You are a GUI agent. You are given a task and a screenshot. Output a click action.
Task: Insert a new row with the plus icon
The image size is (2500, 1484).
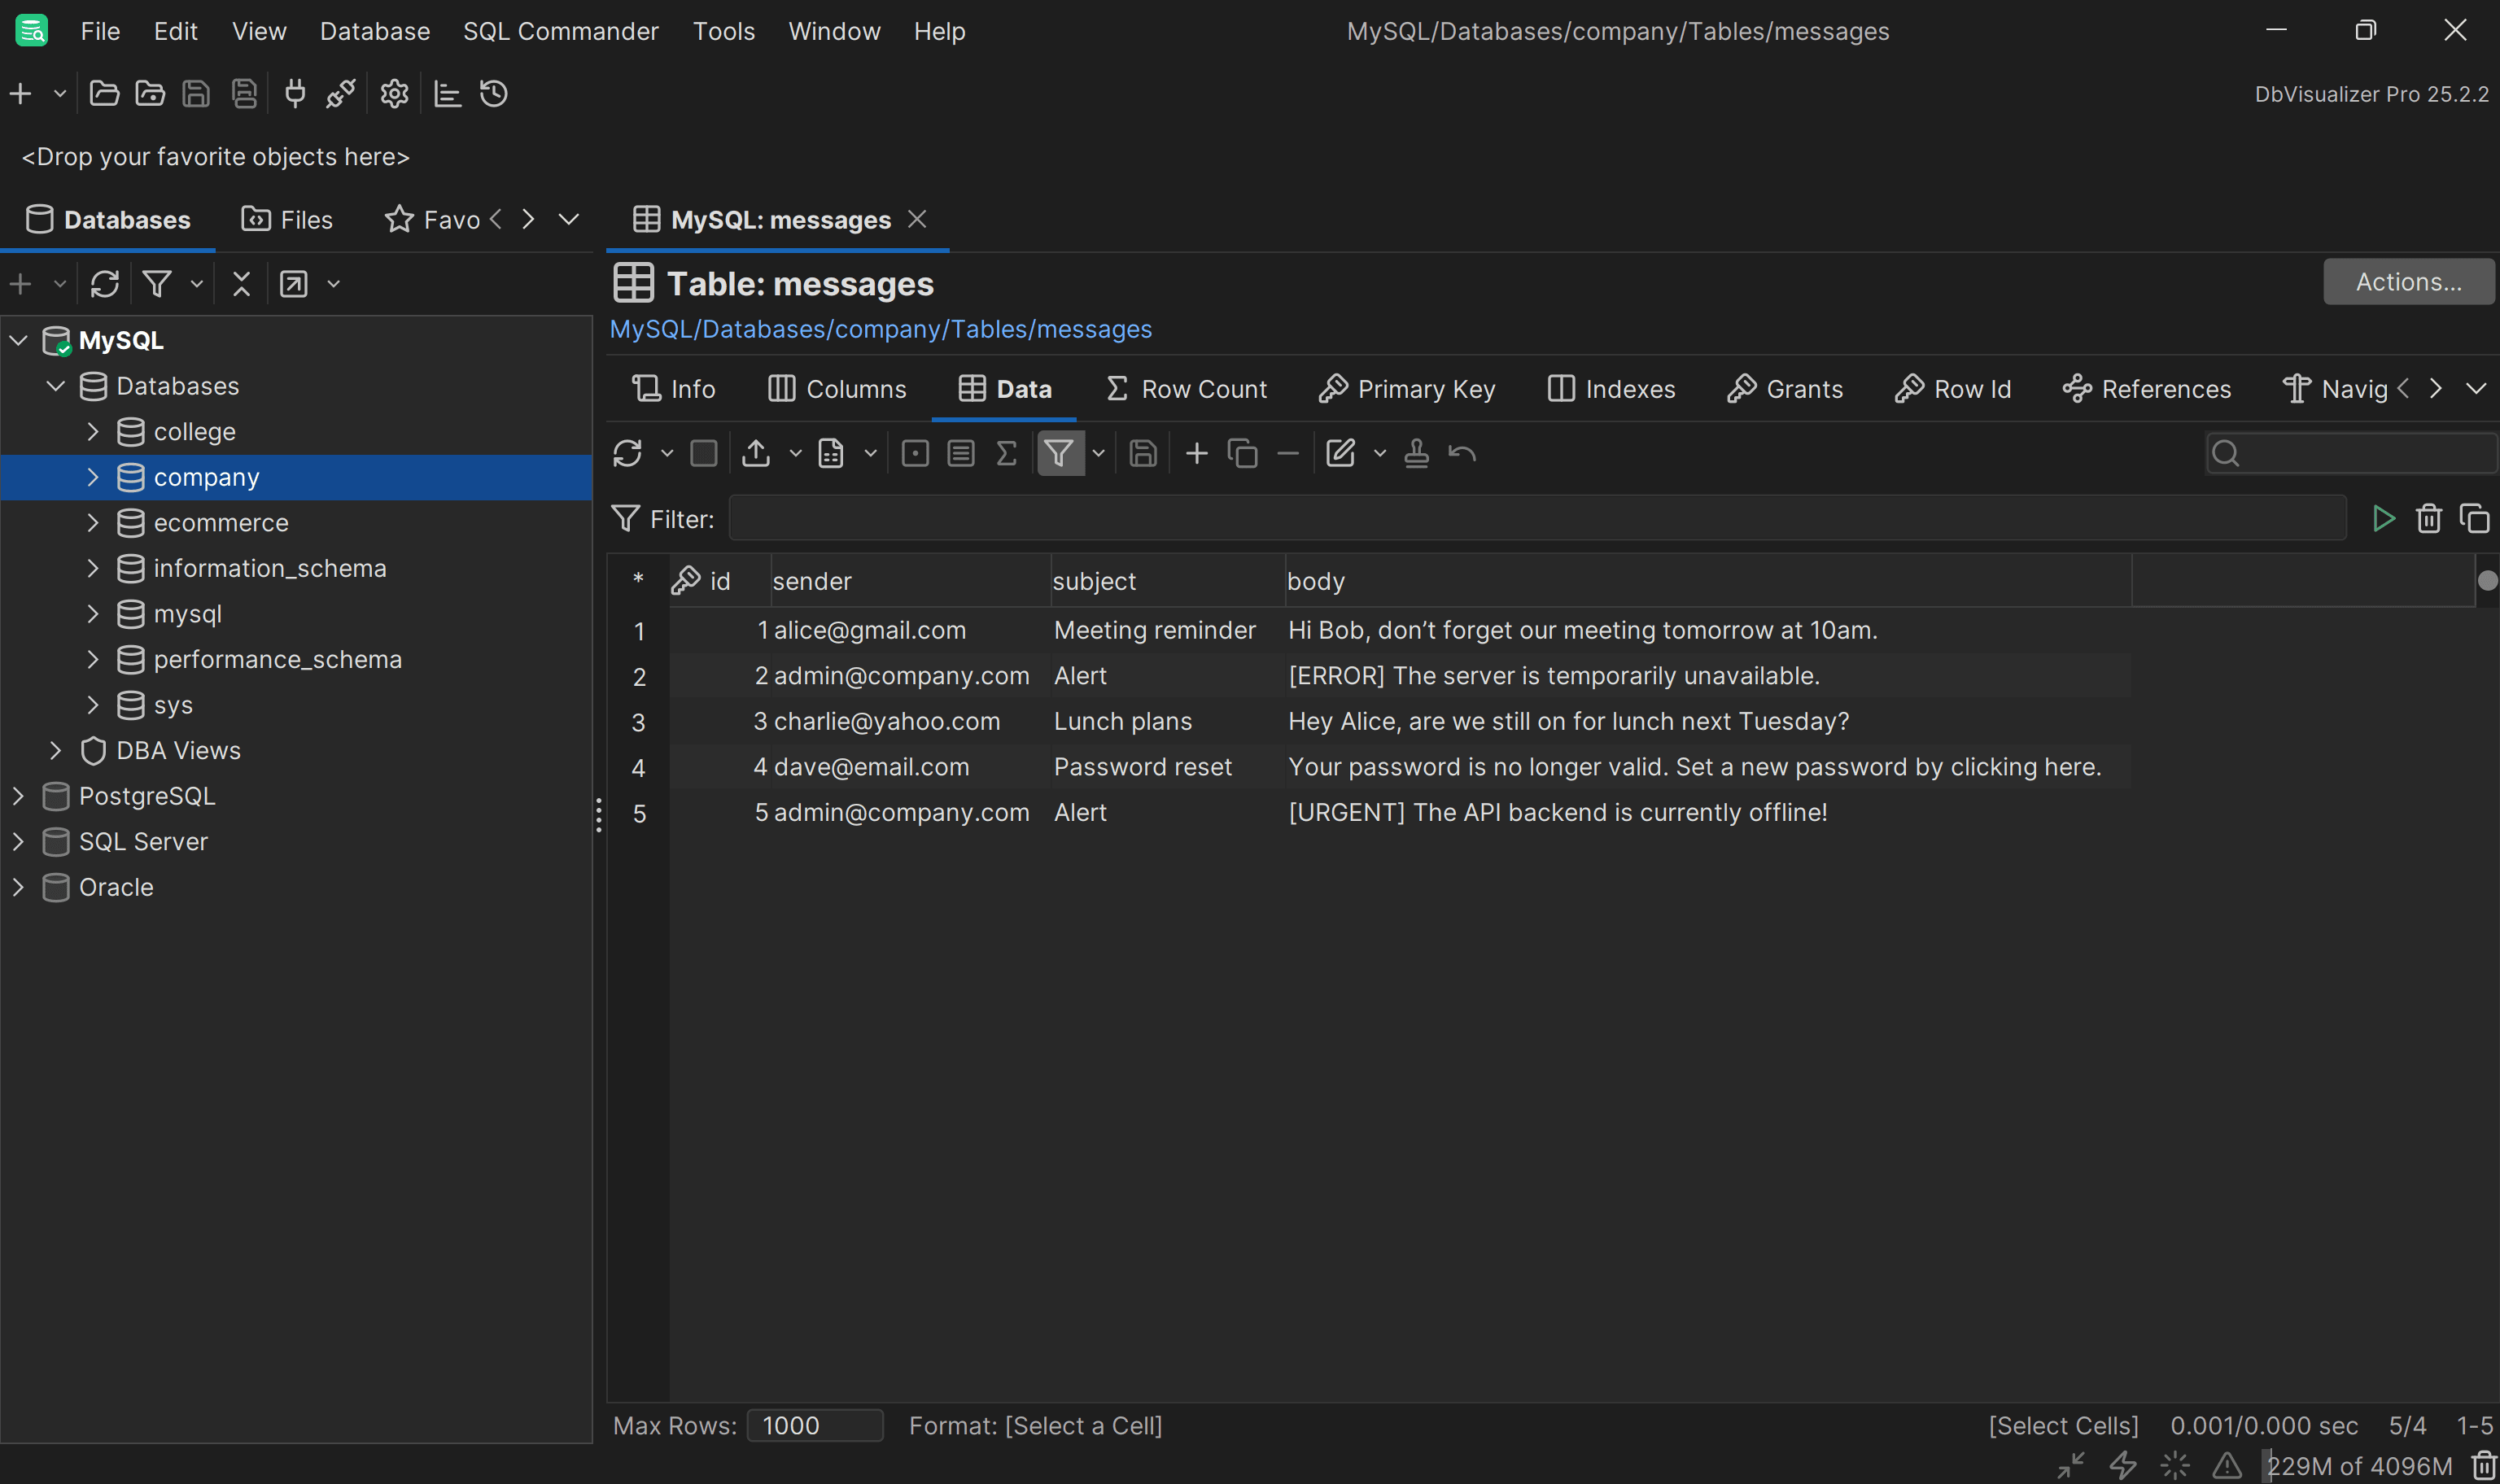(x=1196, y=452)
